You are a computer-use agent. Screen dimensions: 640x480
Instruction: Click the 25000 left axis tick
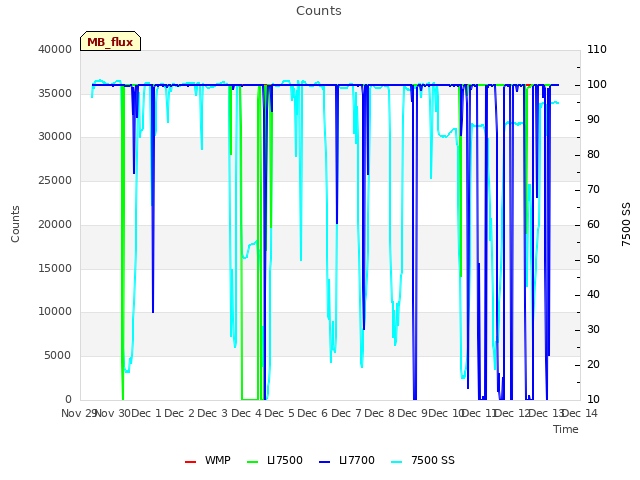tap(55, 180)
